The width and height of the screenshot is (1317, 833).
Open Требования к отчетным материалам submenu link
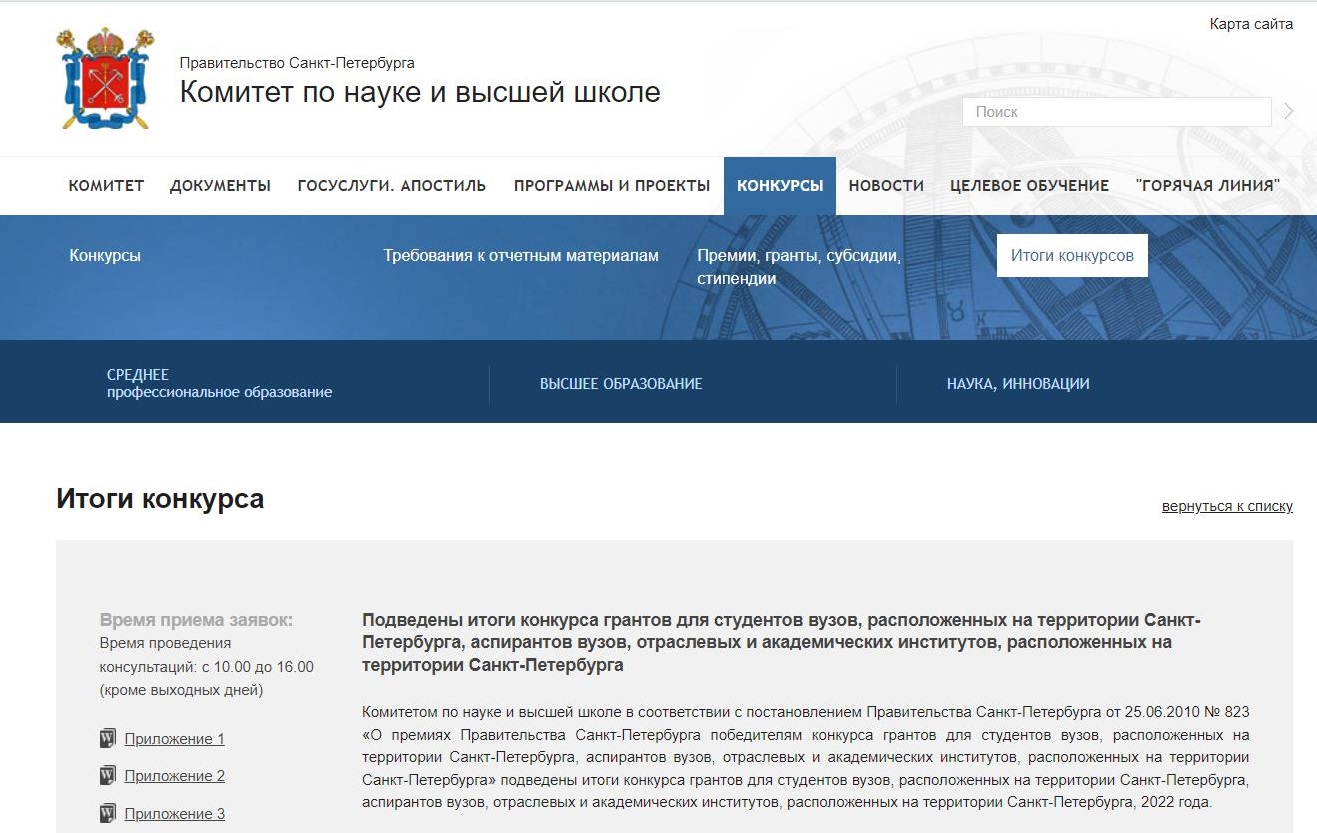[521, 256]
